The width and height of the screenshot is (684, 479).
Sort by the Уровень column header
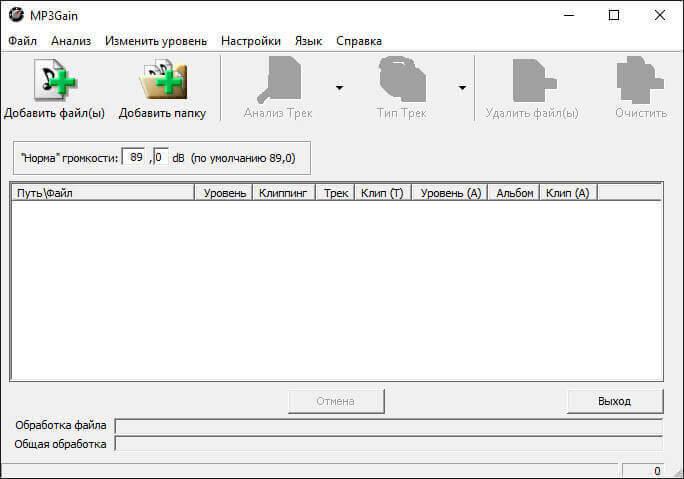pos(223,193)
